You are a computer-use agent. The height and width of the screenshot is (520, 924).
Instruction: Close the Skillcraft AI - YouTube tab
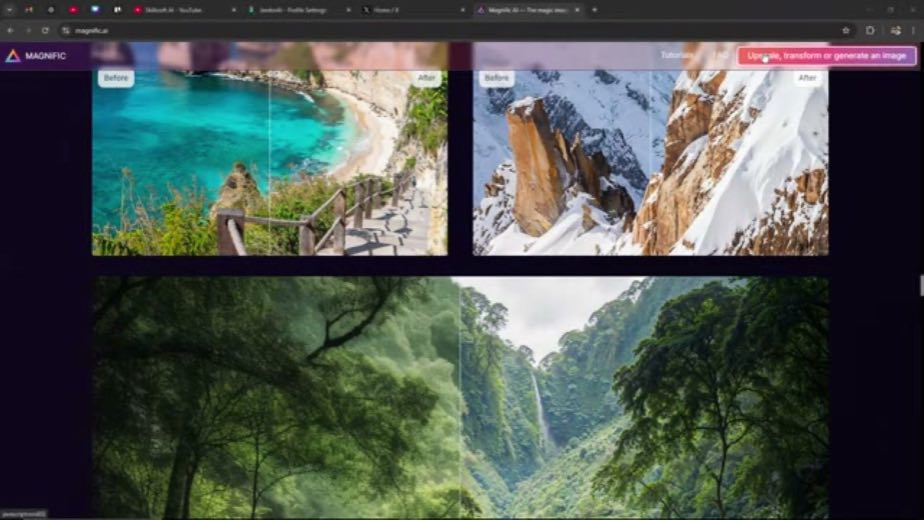[x=233, y=10]
